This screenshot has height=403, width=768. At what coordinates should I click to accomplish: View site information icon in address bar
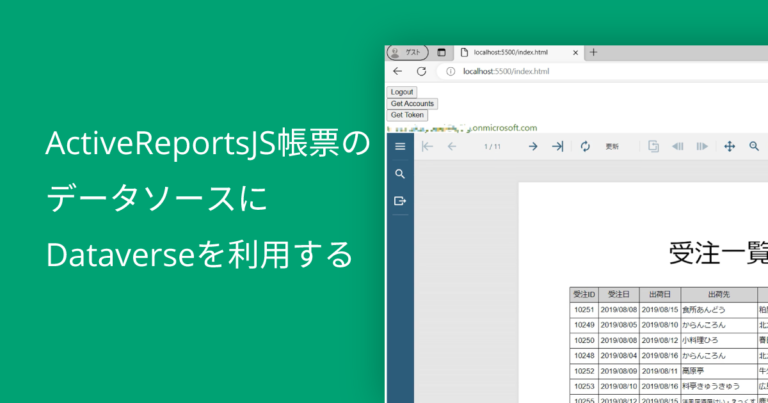coord(450,71)
